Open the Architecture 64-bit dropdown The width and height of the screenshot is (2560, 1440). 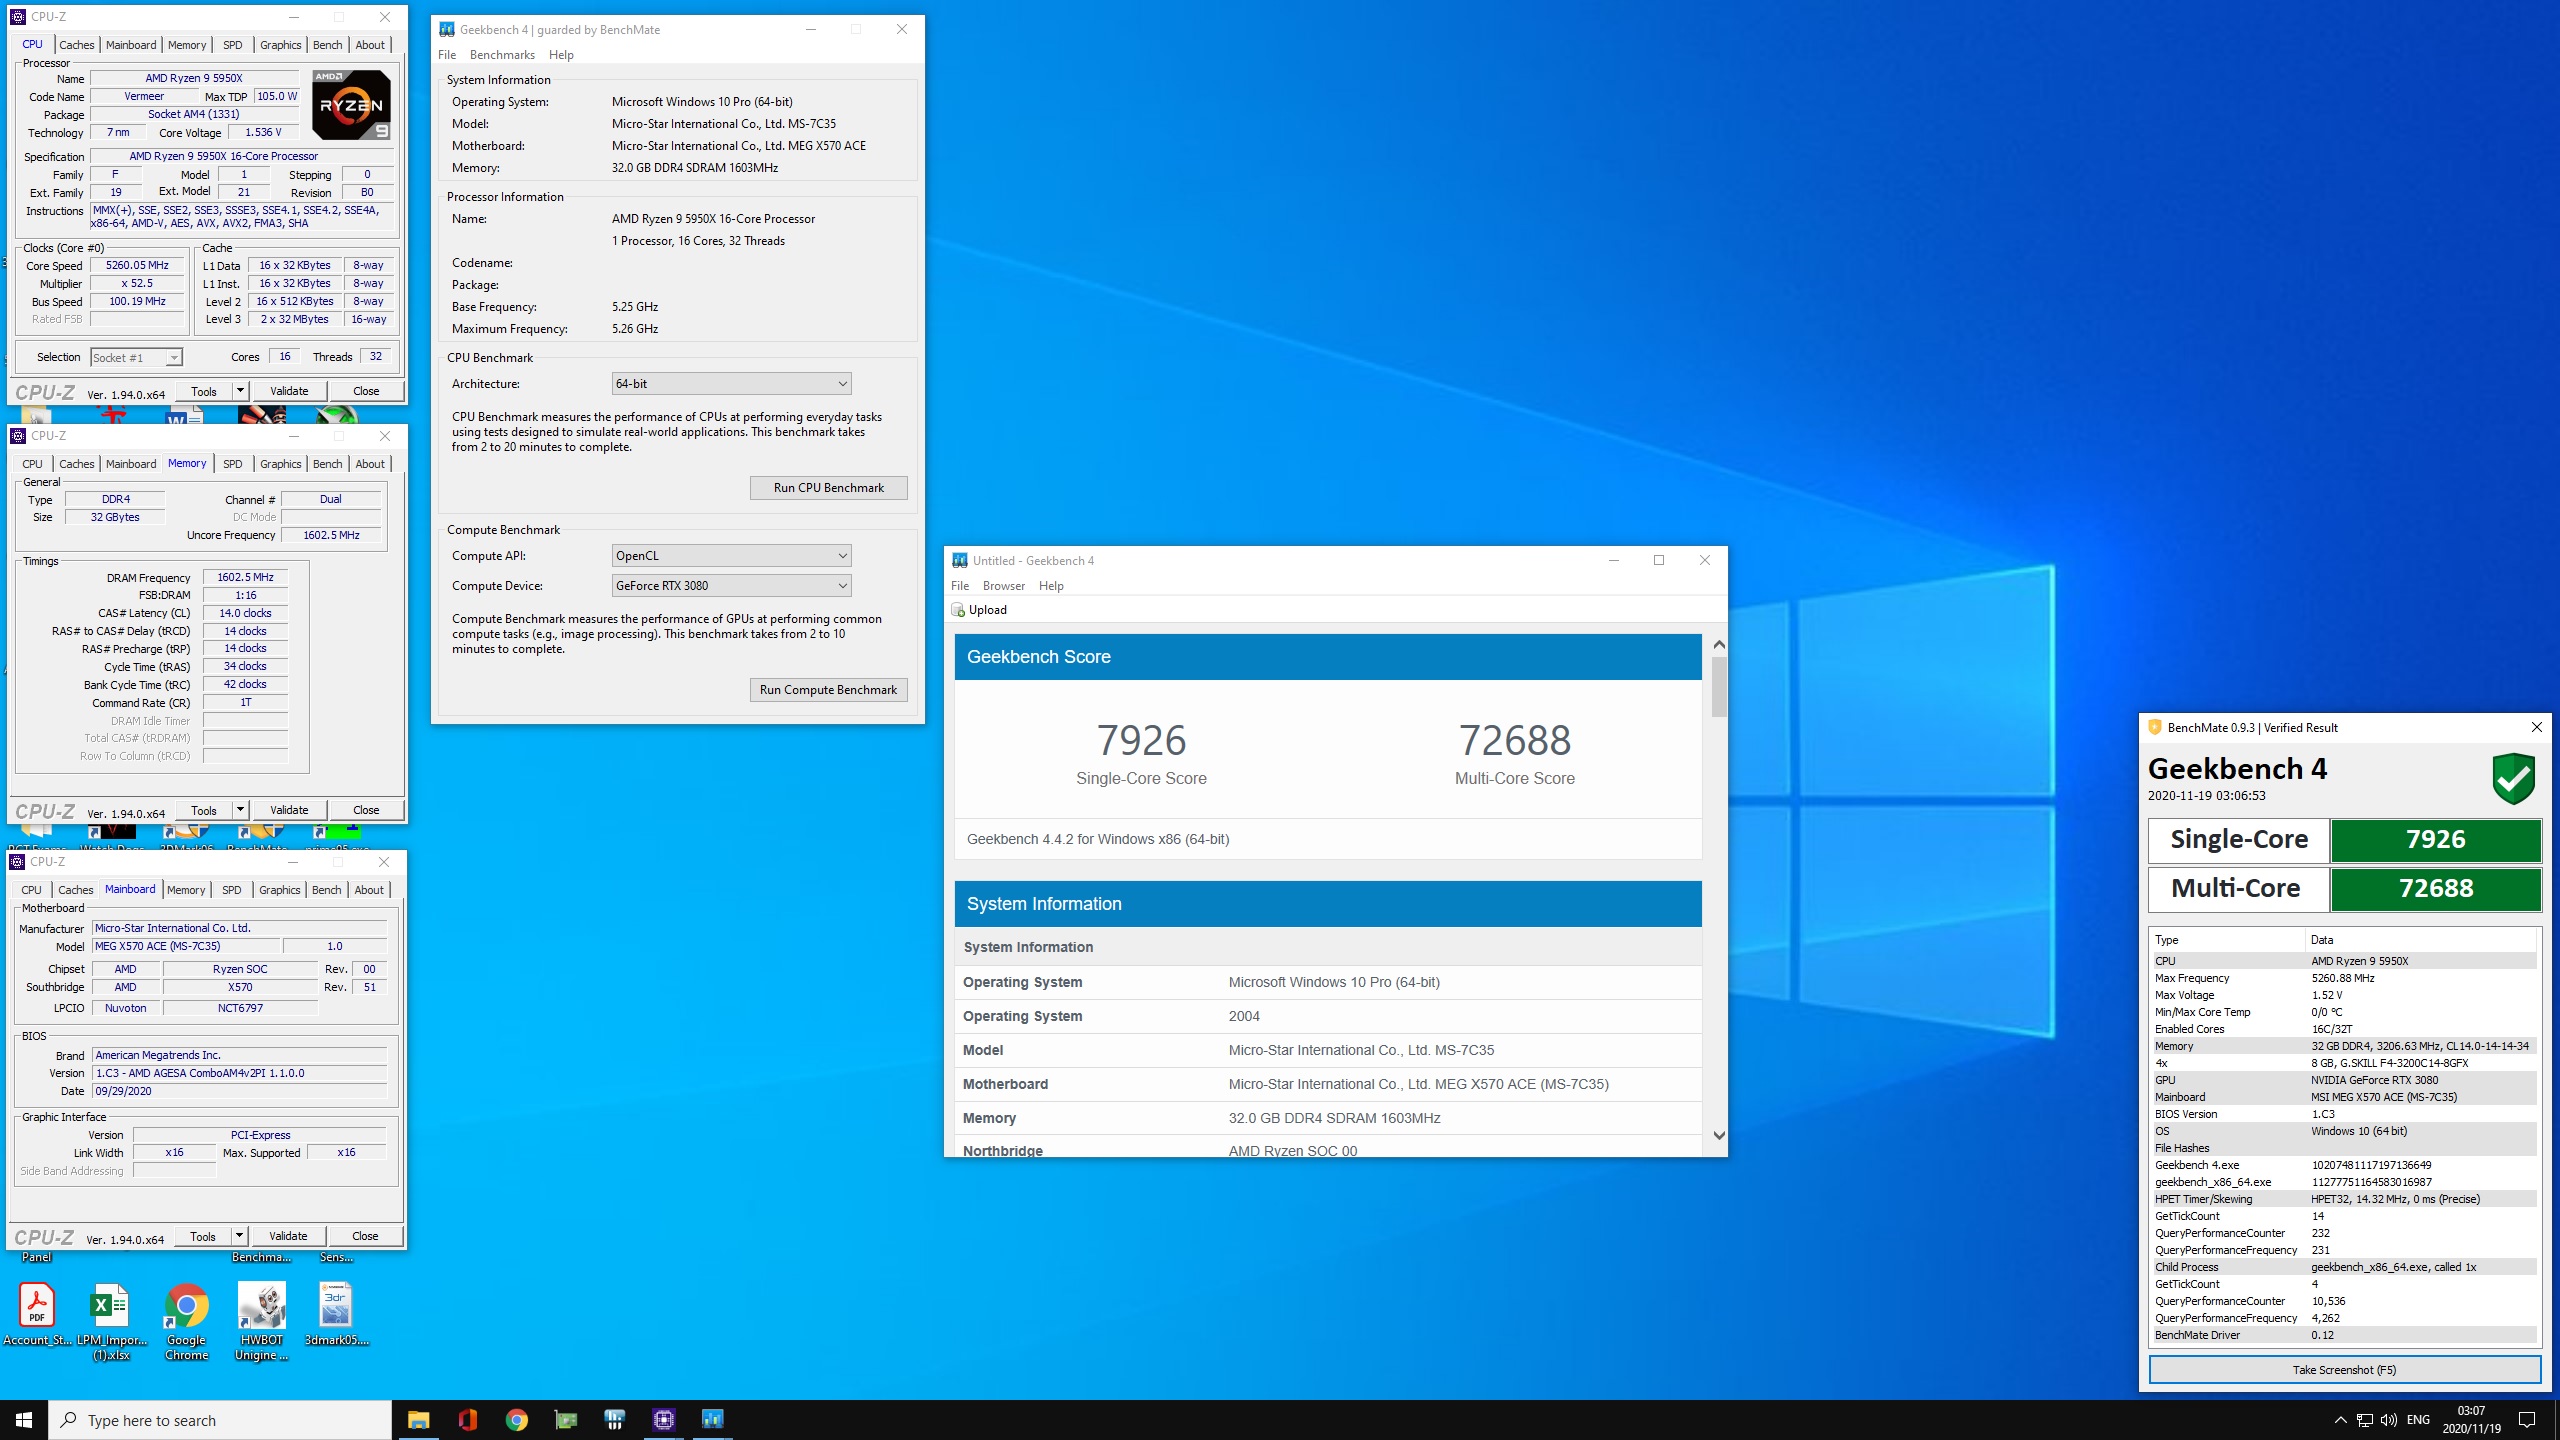pos(732,384)
